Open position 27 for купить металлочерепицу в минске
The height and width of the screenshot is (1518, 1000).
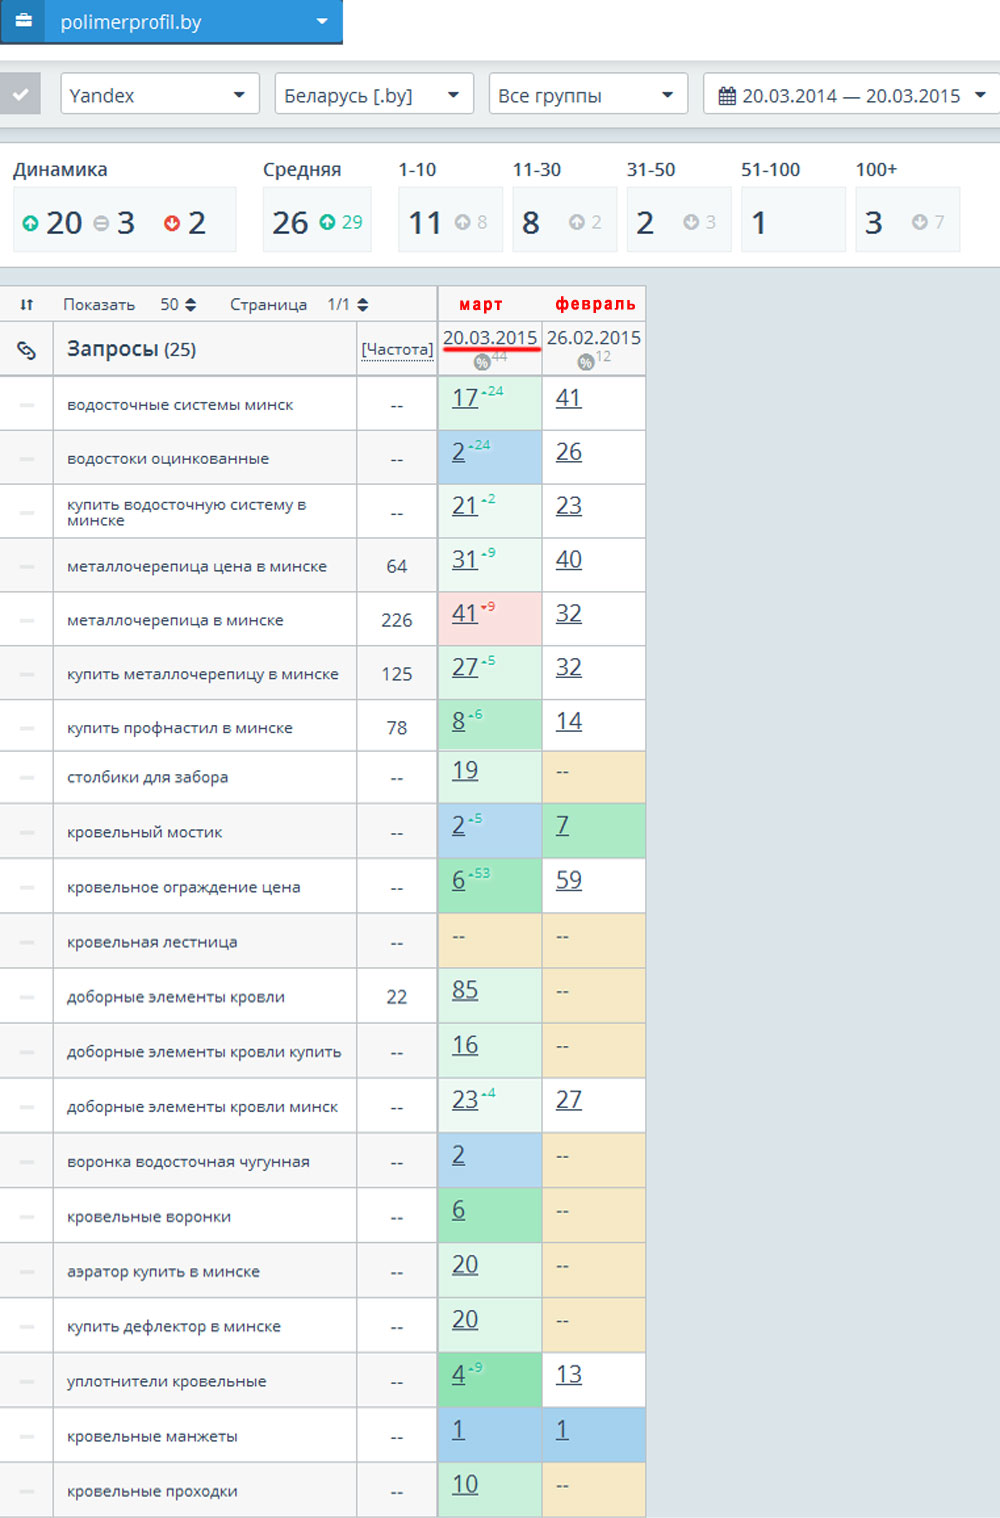[x=464, y=668]
